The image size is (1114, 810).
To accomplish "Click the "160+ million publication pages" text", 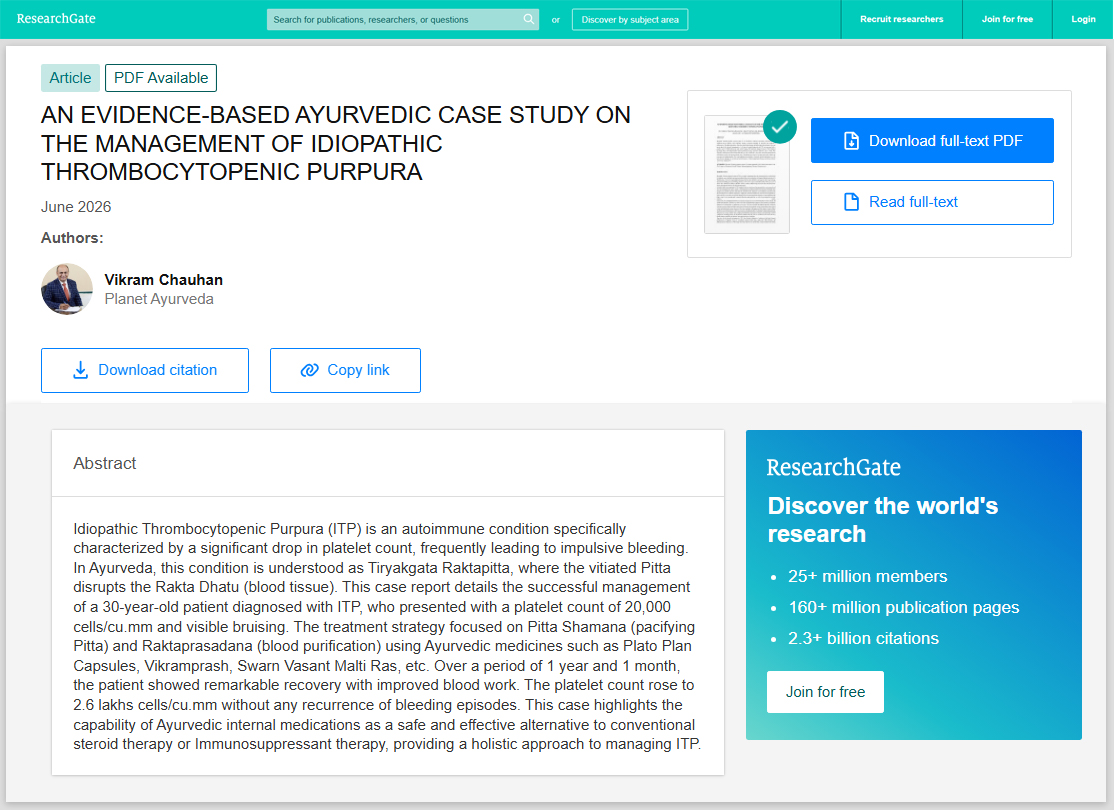I will tap(904, 608).
